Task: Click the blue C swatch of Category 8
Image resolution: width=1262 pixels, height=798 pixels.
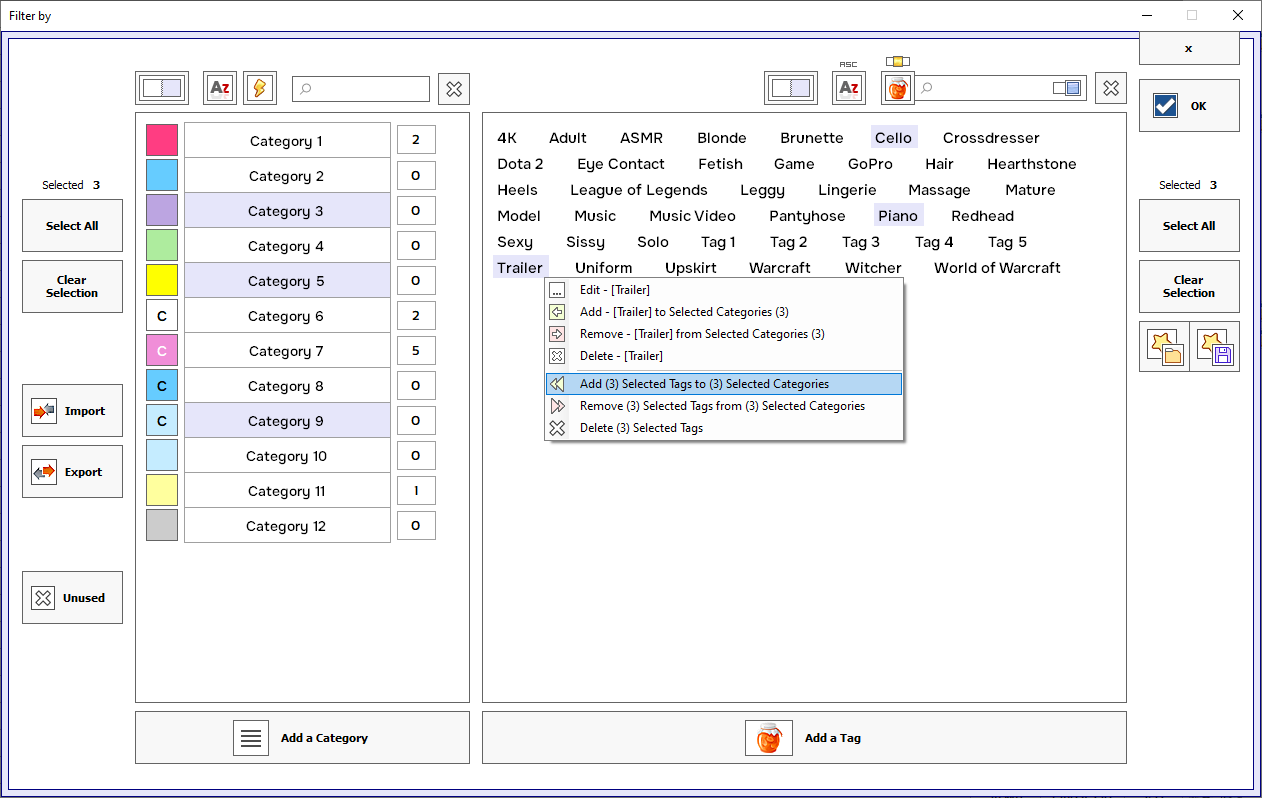Action: click(162, 385)
